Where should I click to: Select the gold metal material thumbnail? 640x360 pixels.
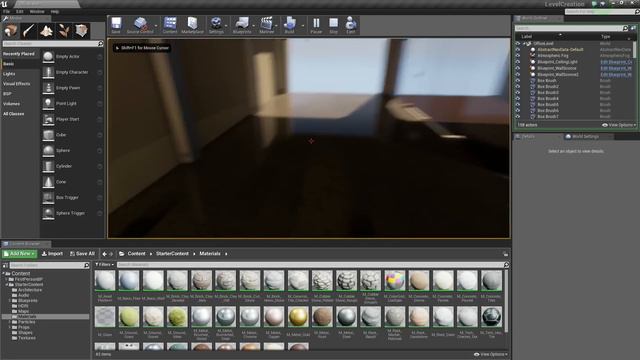point(298,317)
